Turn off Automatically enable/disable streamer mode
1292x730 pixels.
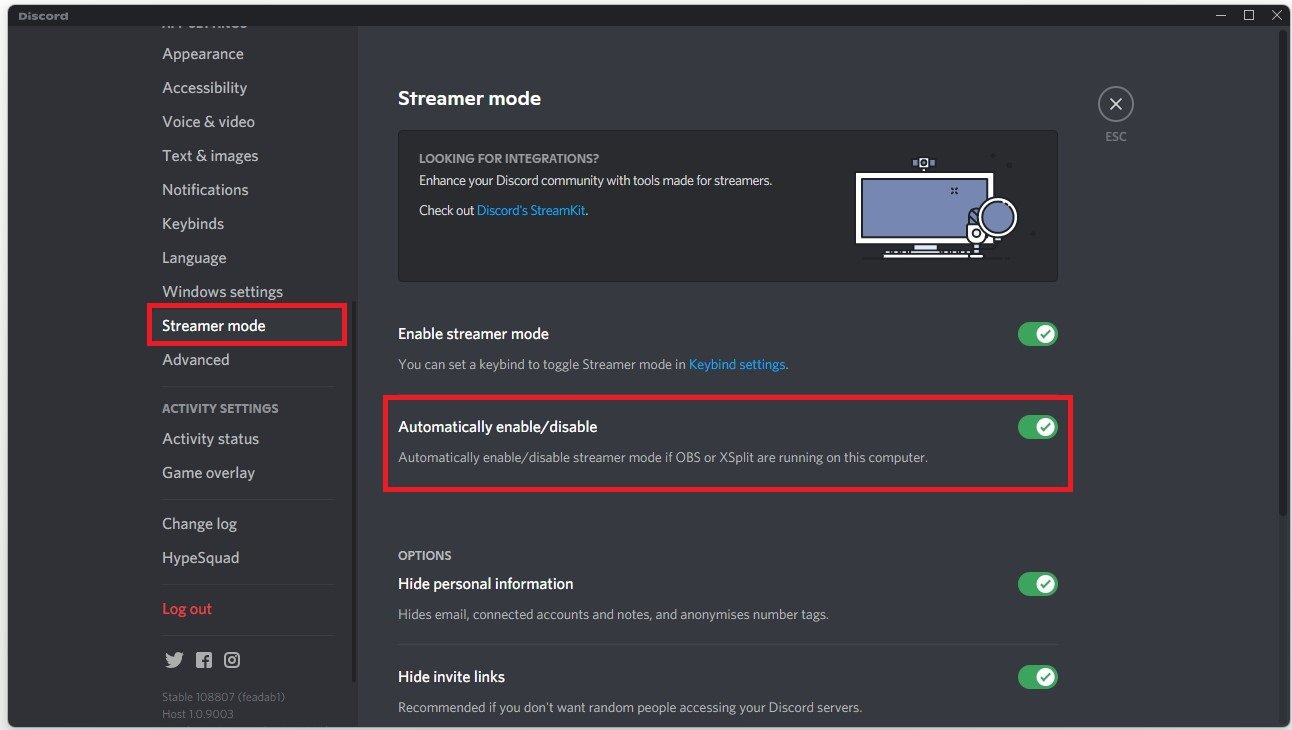(1037, 427)
